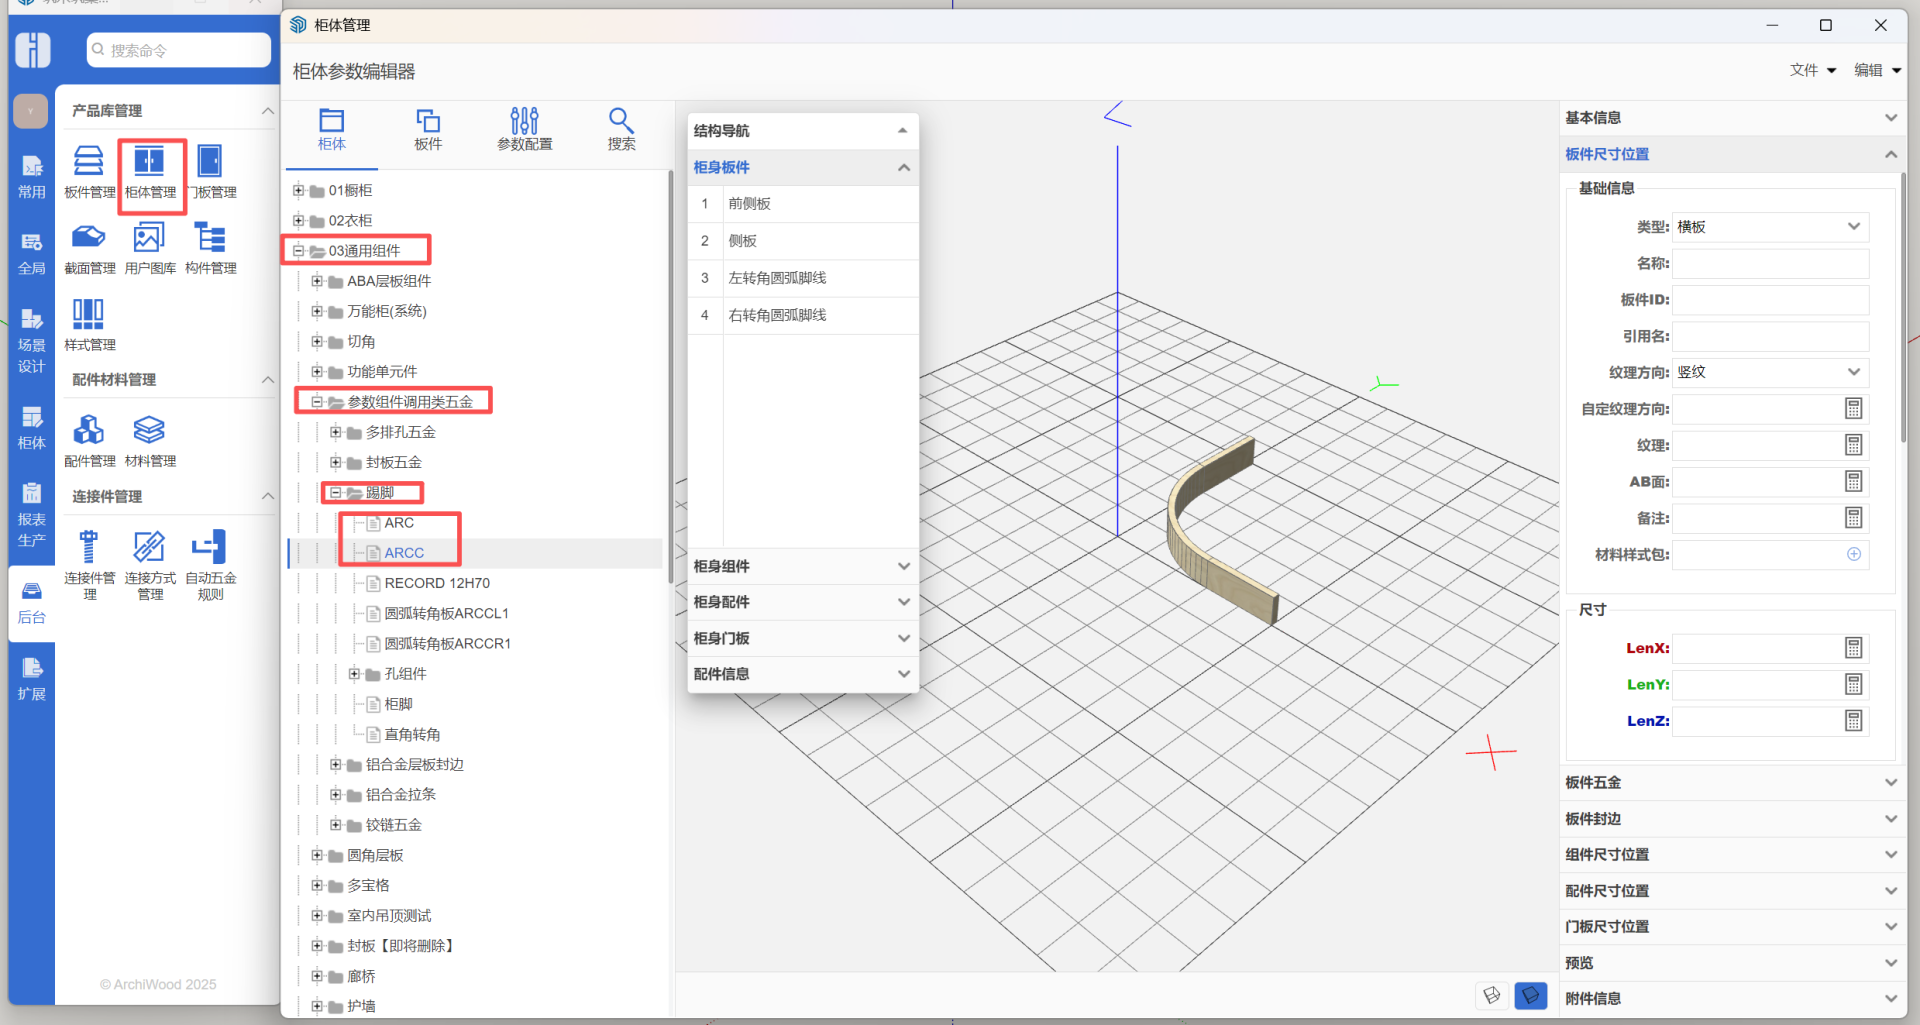
Task: Collapse the 踢脚 tree folder
Action: 336,493
